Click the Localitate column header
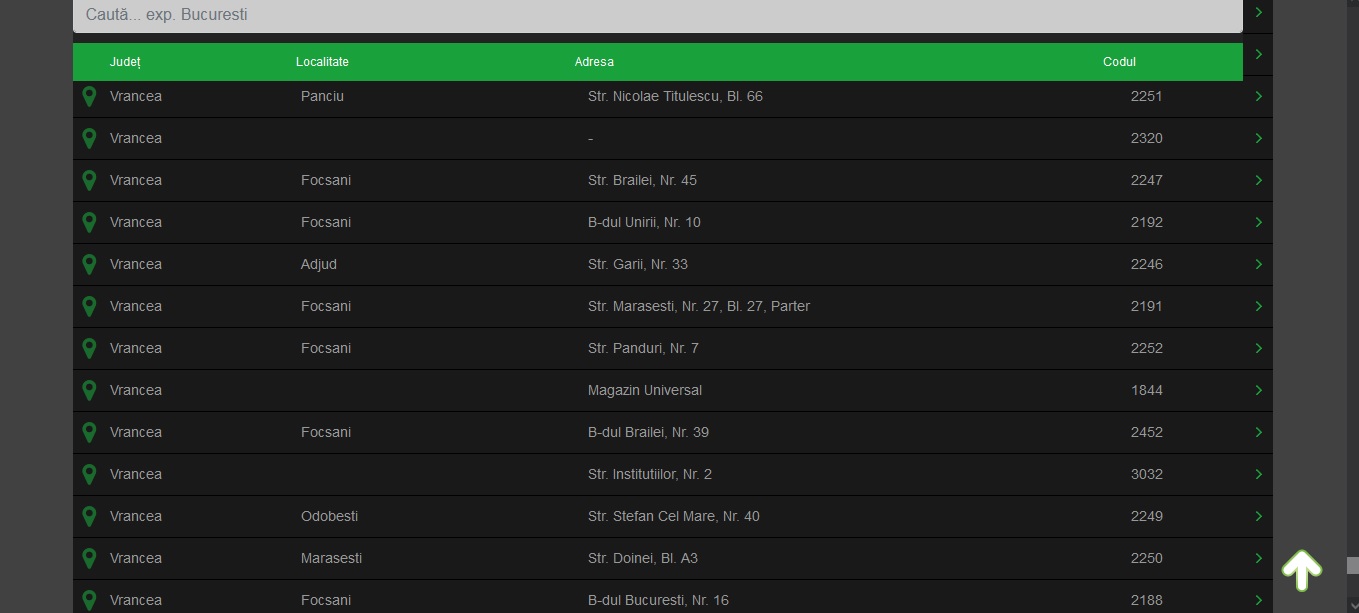The width and height of the screenshot is (1359, 613). 322,62
